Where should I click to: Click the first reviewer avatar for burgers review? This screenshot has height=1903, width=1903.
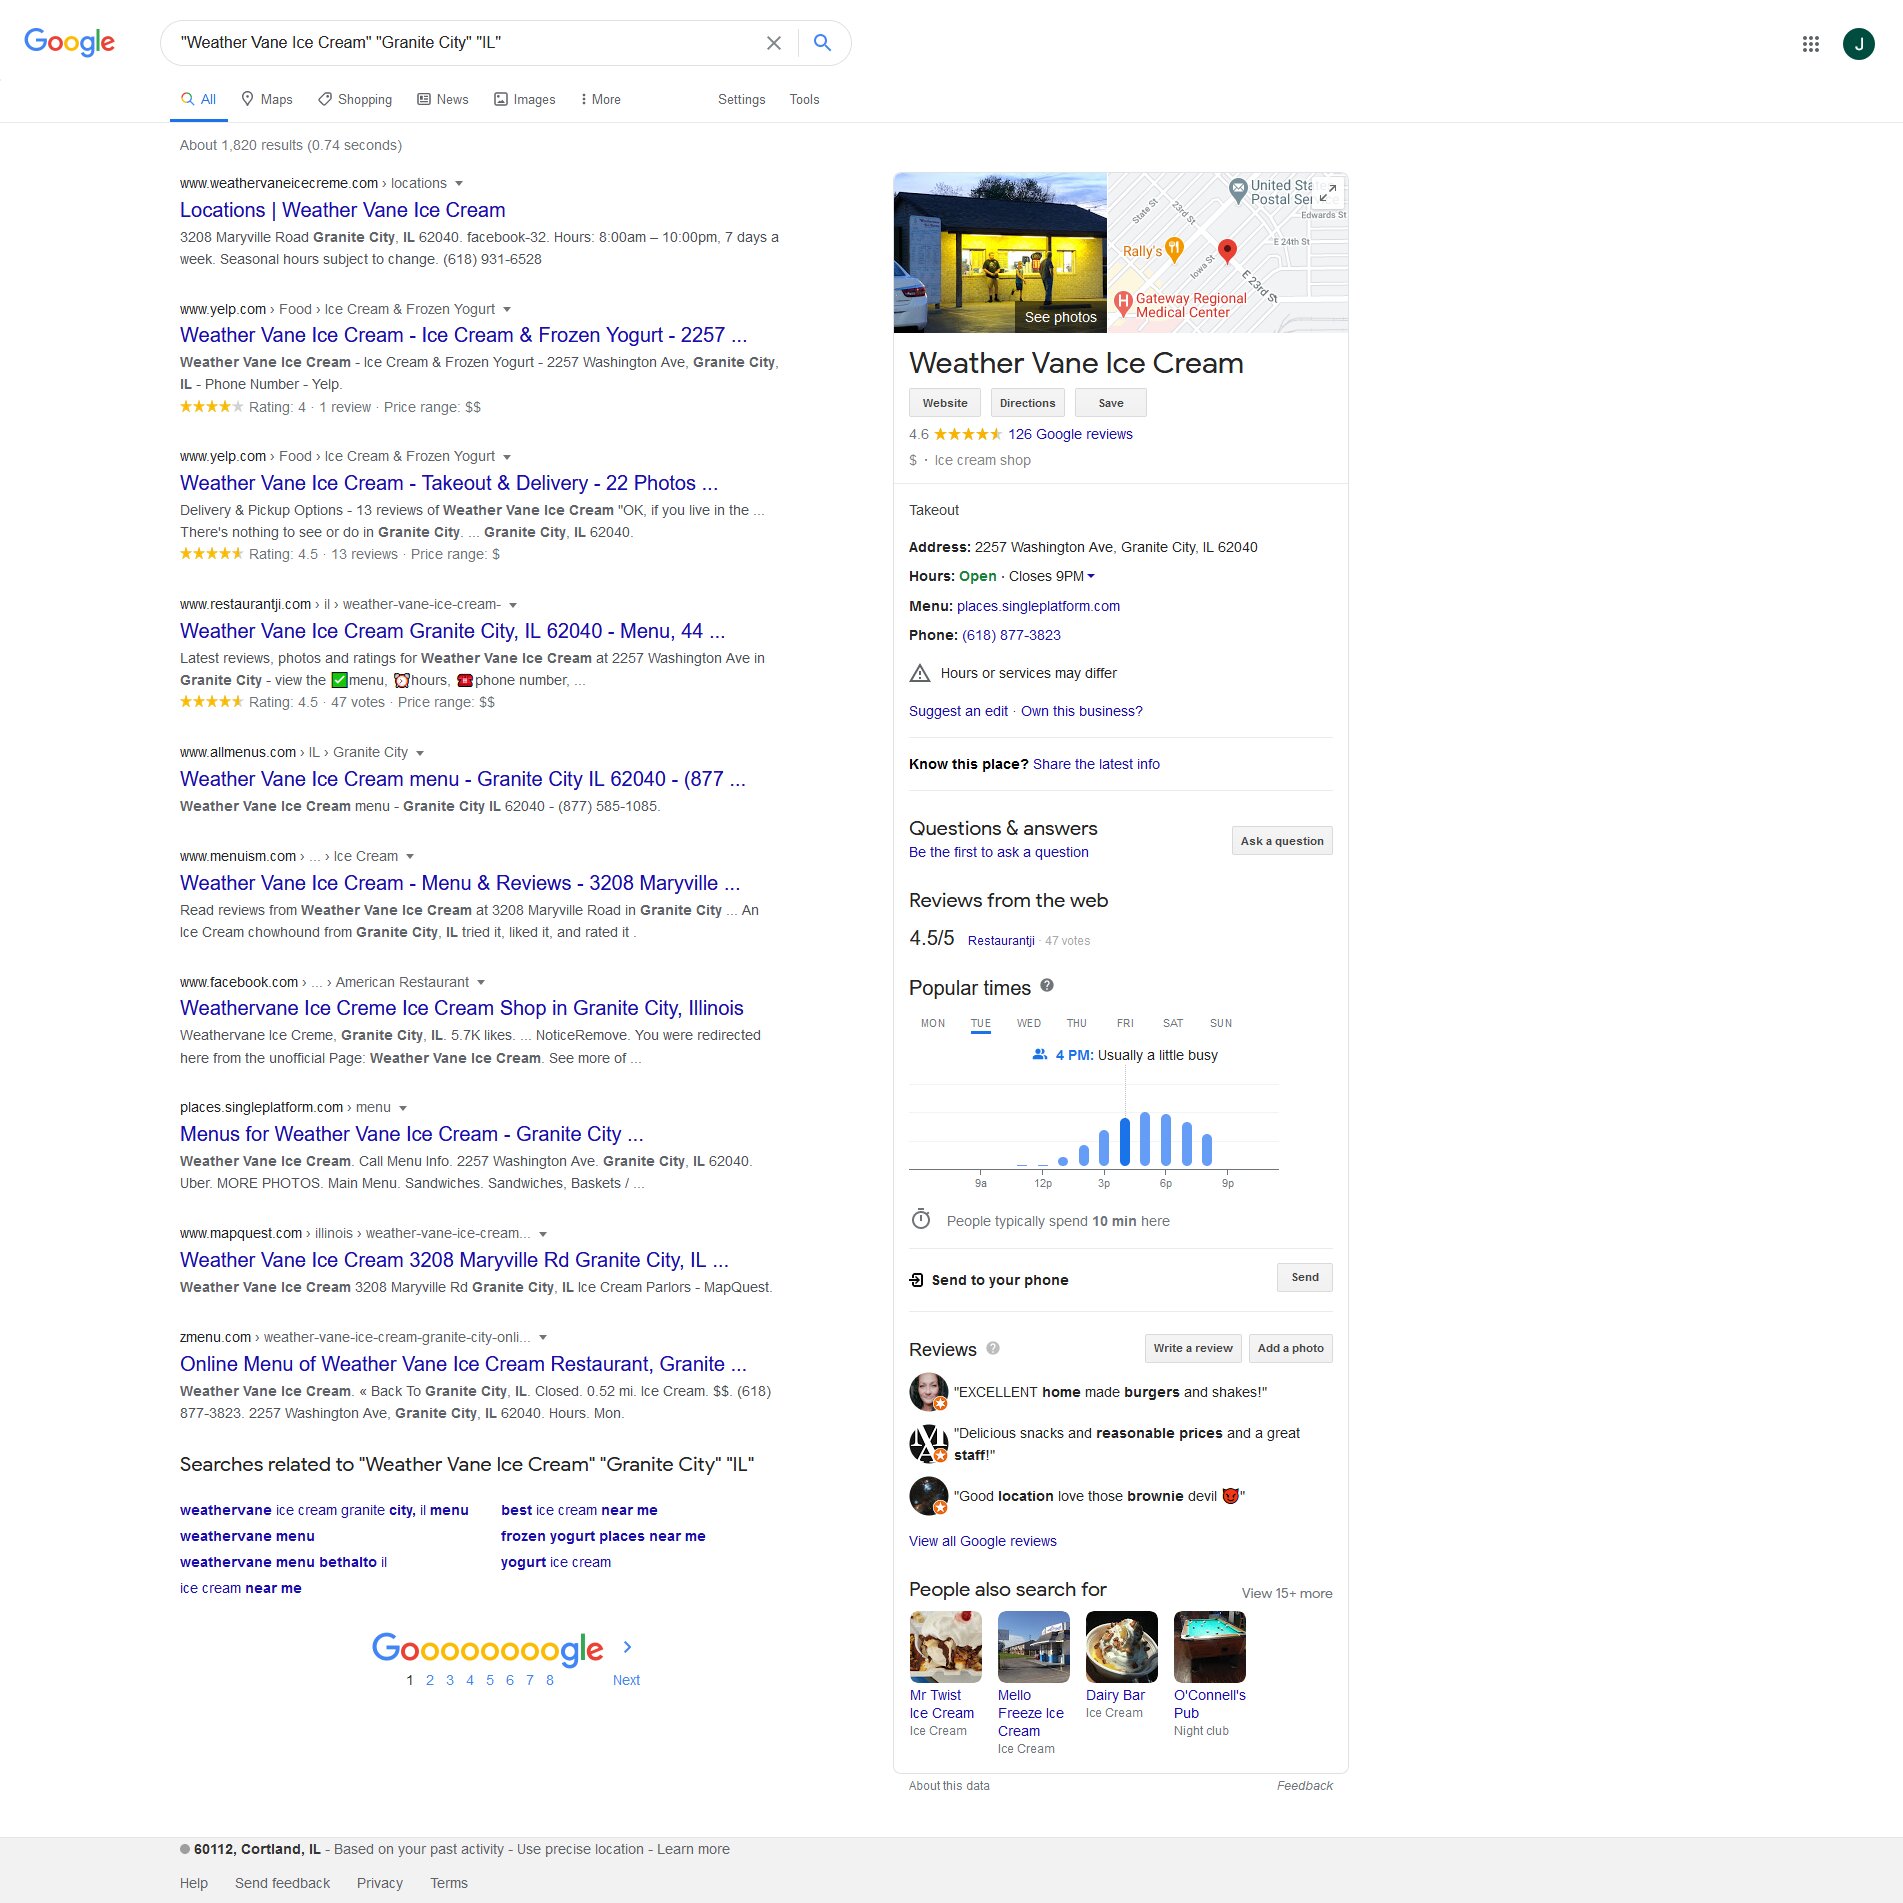pyautogui.click(x=928, y=1391)
